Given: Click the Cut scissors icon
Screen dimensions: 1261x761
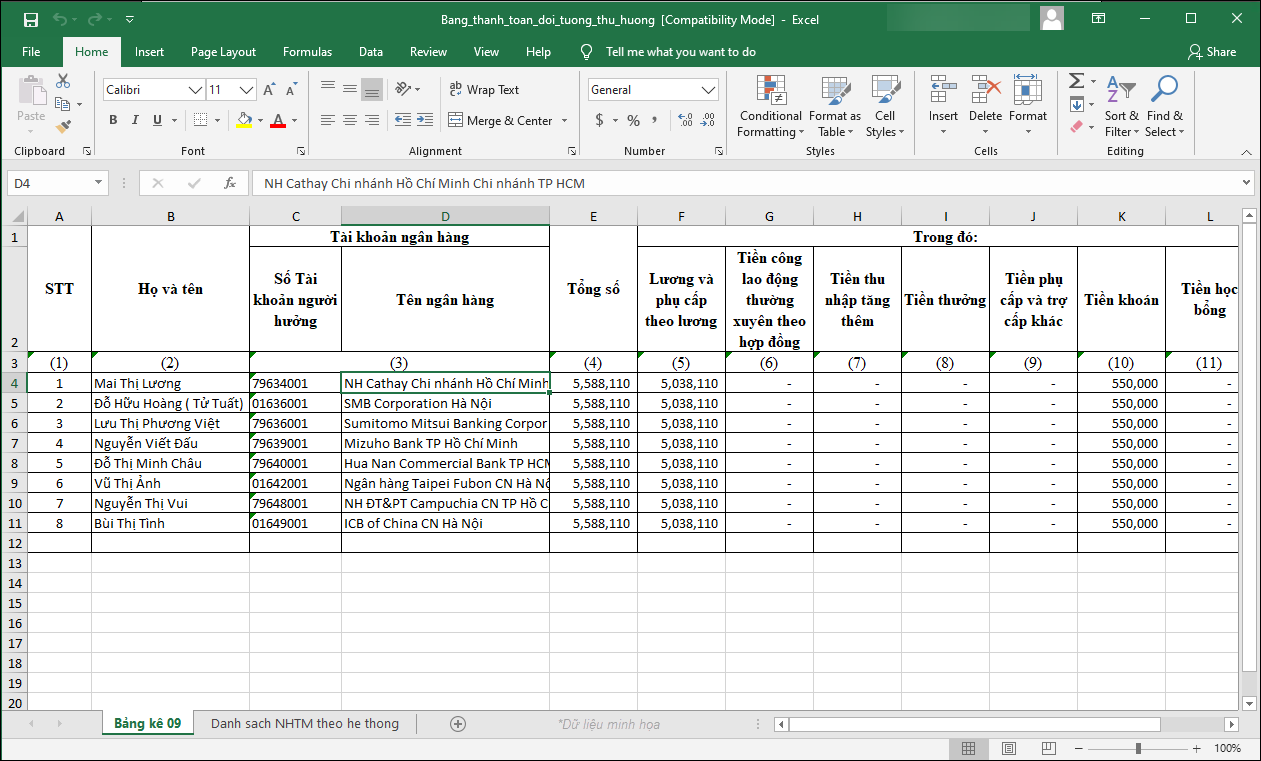Looking at the screenshot, I should [63, 81].
